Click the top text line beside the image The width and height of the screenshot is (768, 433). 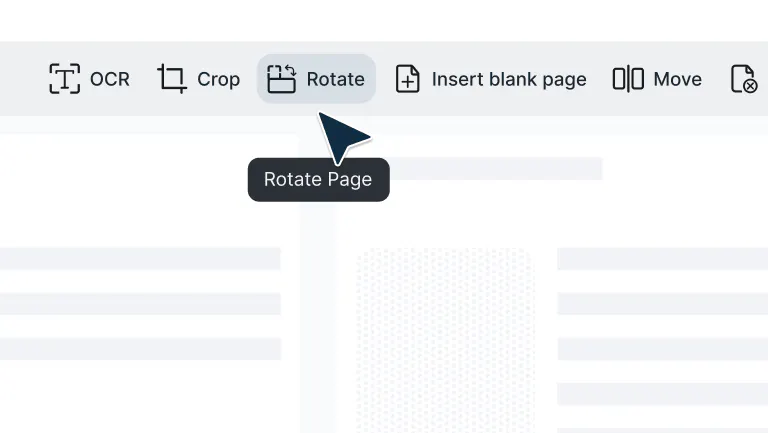pyautogui.click(x=662, y=259)
